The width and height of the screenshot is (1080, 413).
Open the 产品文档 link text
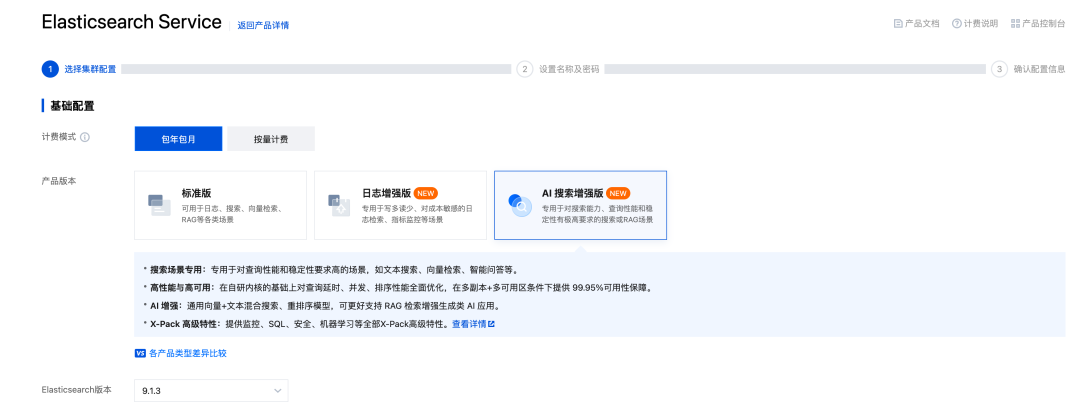tap(922, 23)
